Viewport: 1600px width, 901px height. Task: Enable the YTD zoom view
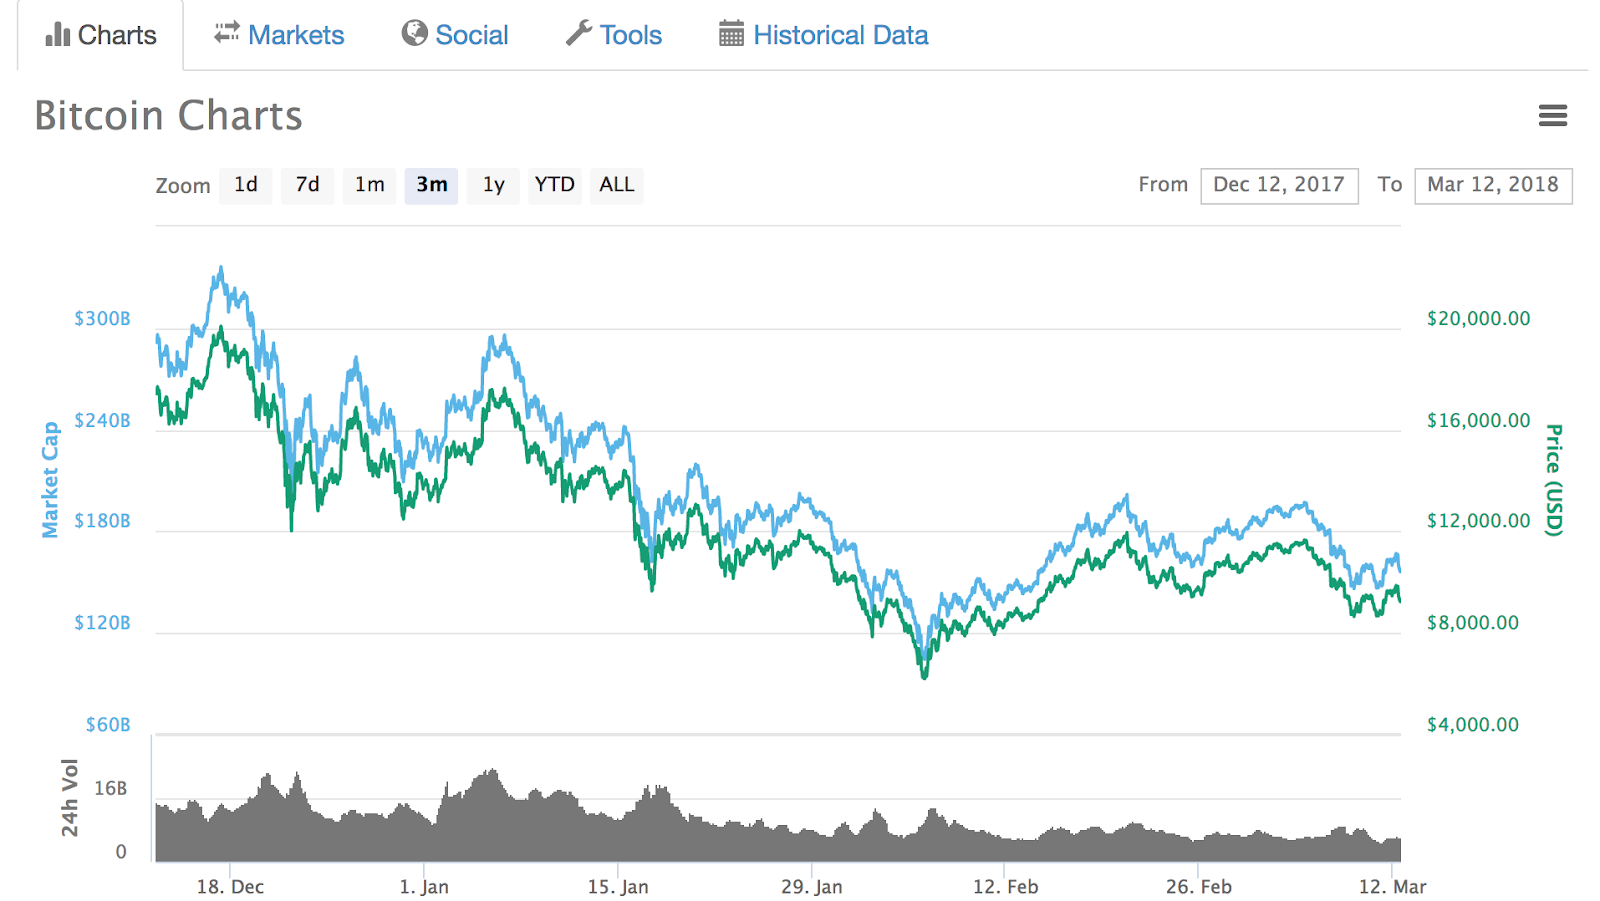click(x=555, y=185)
